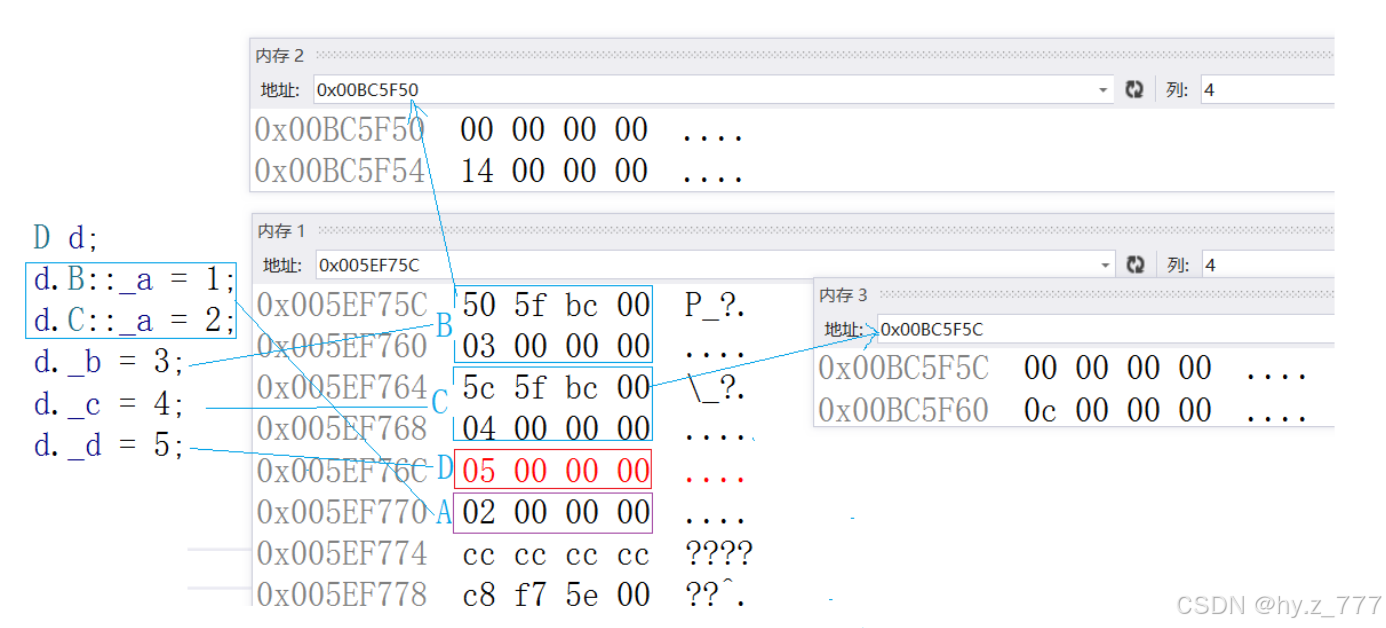The height and width of the screenshot is (628, 1386).
Task: Select memory row address 0x00BC5F50
Action: [x=340, y=130]
